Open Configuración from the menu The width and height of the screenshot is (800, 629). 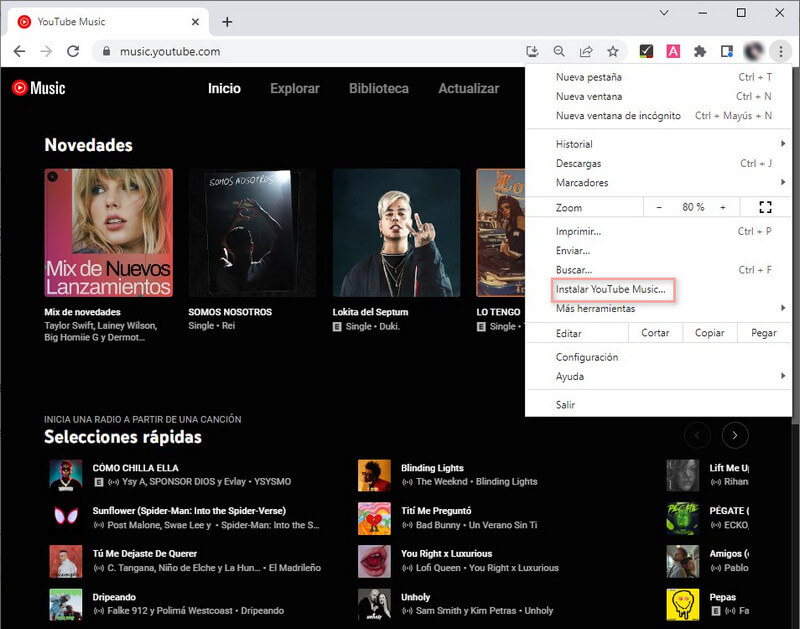click(658, 357)
